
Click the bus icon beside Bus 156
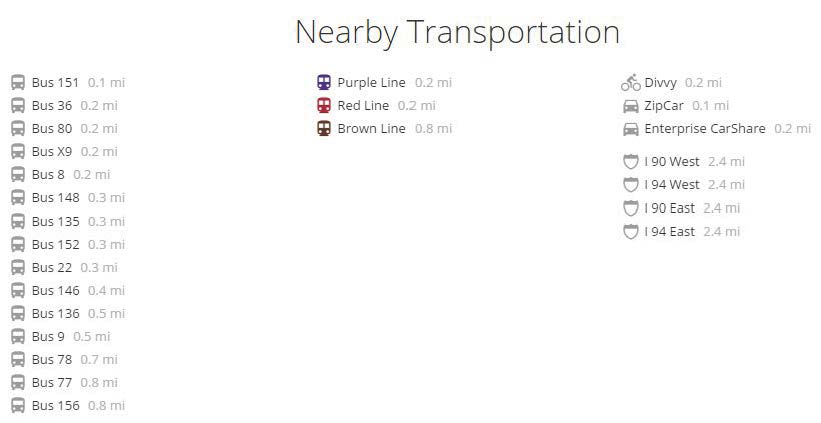coord(18,405)
